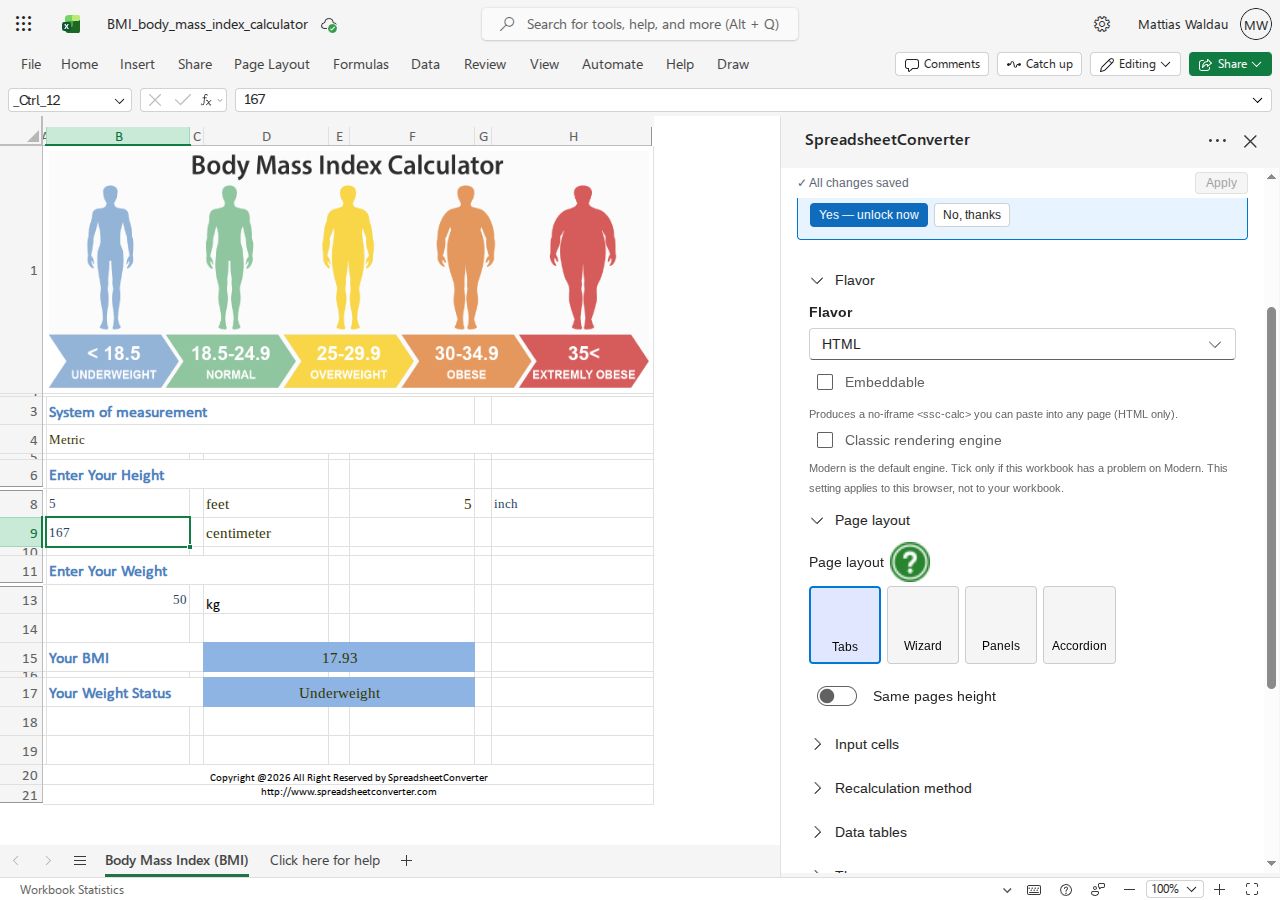Click the 'No, thanks' button

(972, 215)
